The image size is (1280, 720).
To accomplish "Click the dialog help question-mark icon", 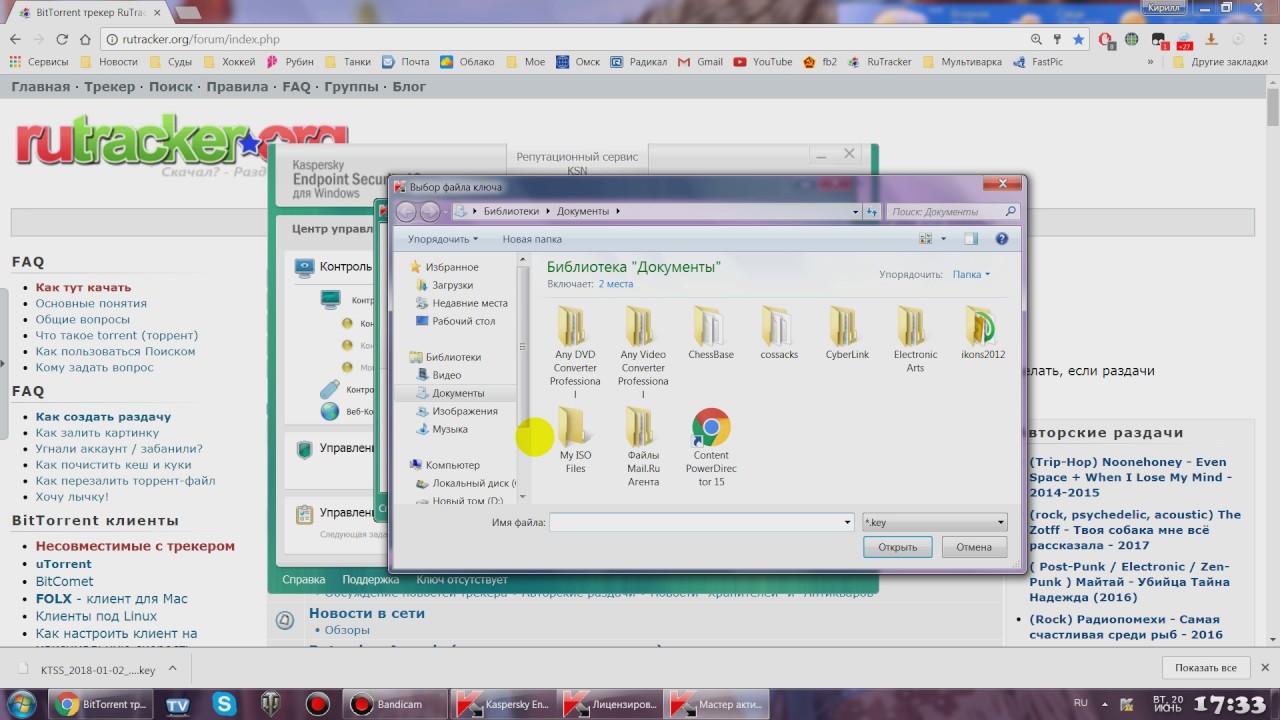I will (1002, 239).
